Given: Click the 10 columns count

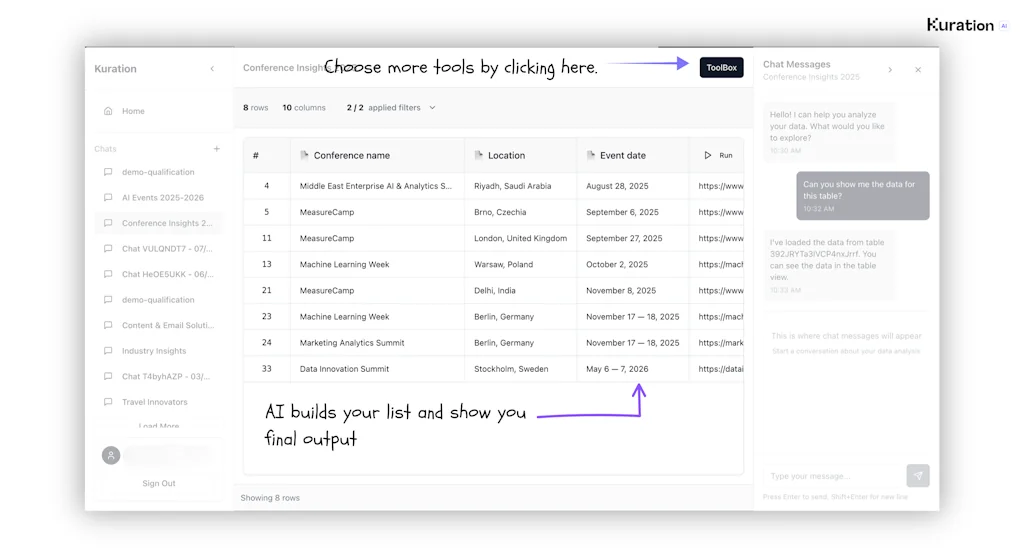Looking at the screenshot, I should 304,108.
